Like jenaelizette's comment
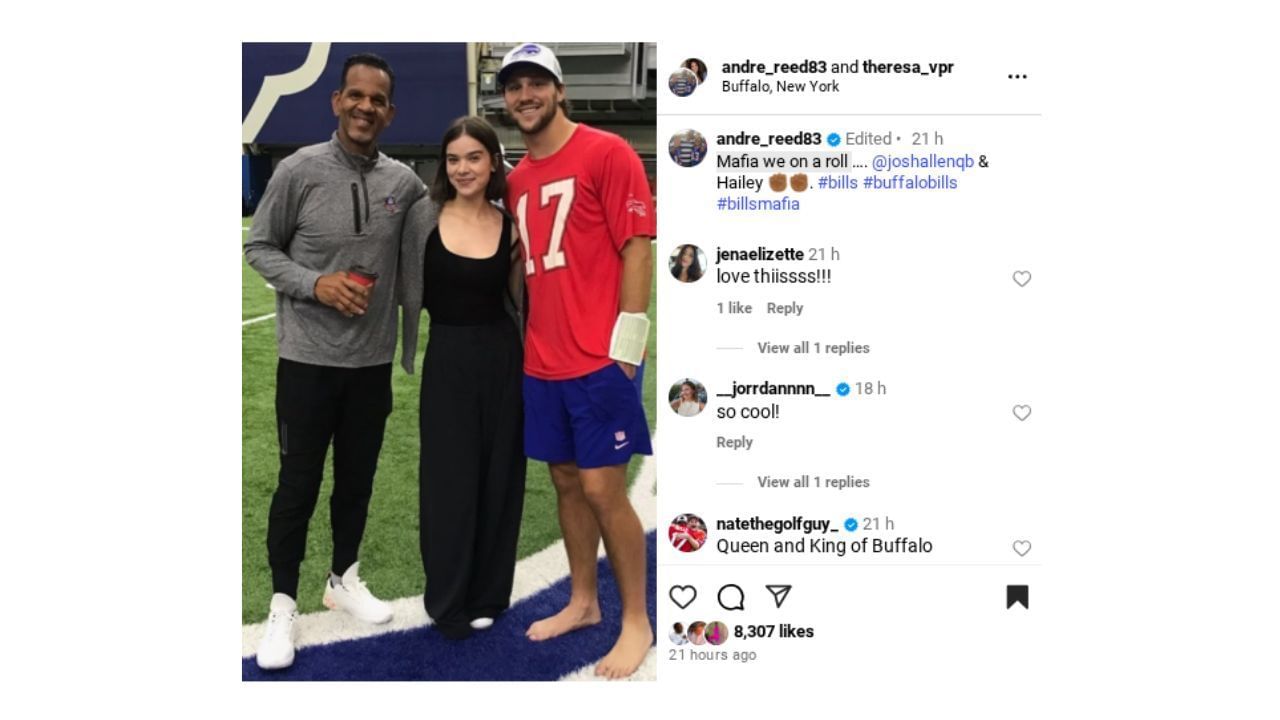This screenshot has width=1280, height=720. click(1021, 279)
